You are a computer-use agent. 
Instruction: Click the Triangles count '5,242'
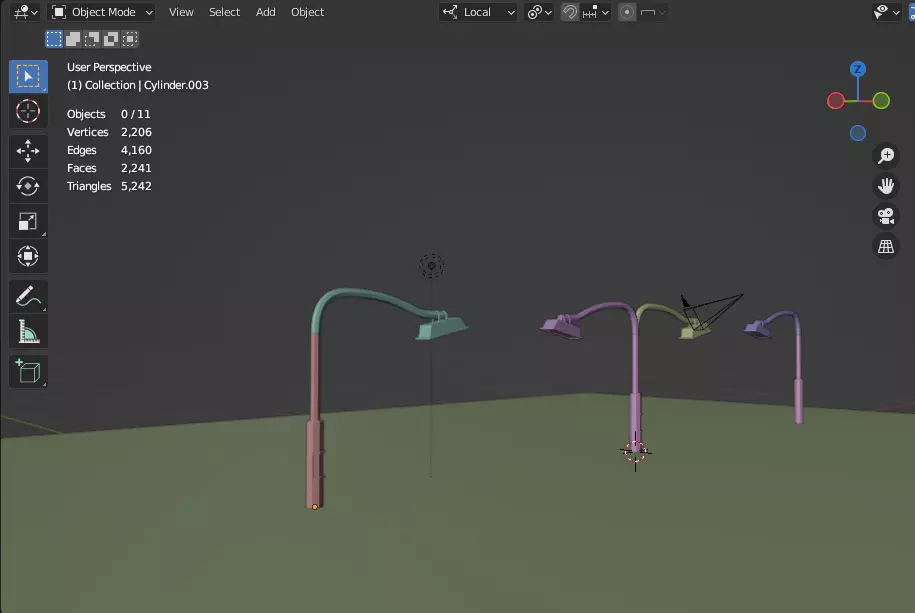click(x=136, y=186)
